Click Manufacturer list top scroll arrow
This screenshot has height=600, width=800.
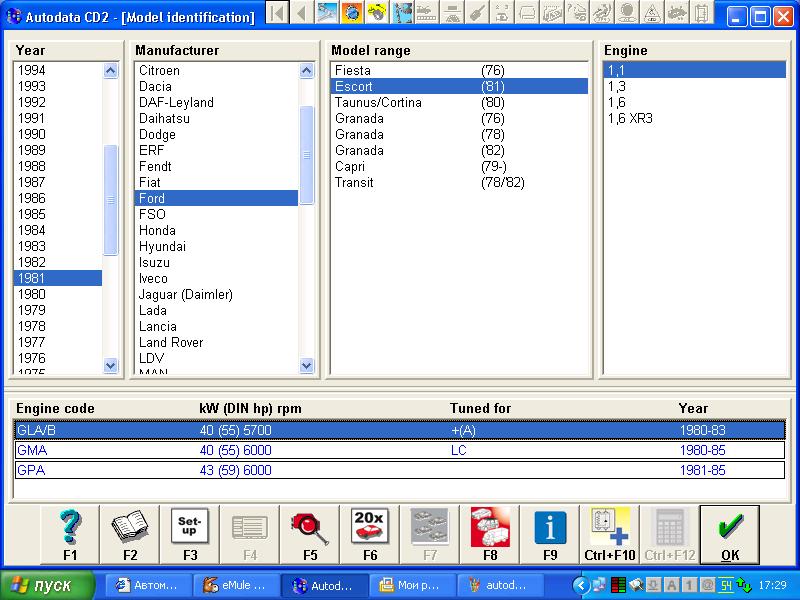pyautogui.click(x=306, y=70)
